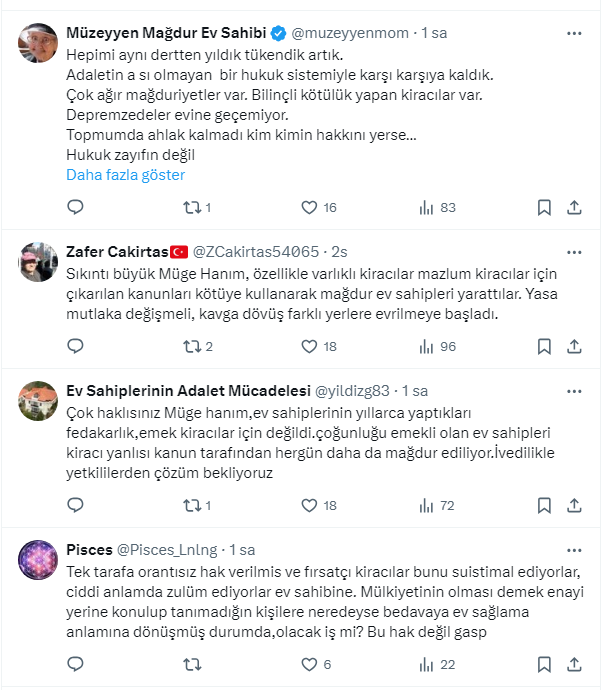Open Ev Sahiplerinin Adalet Mücadelesi display name

pyautogui.click(x=187, y=391)
